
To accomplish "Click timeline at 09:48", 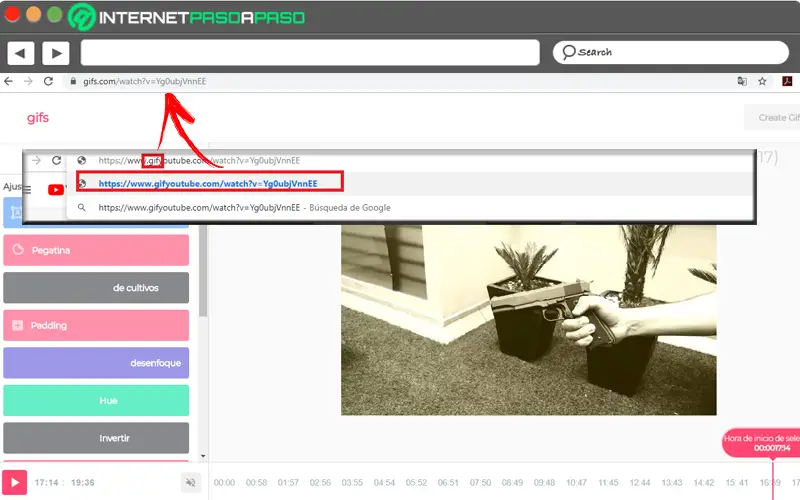I will pyautogui.click(x=544, y=483).
